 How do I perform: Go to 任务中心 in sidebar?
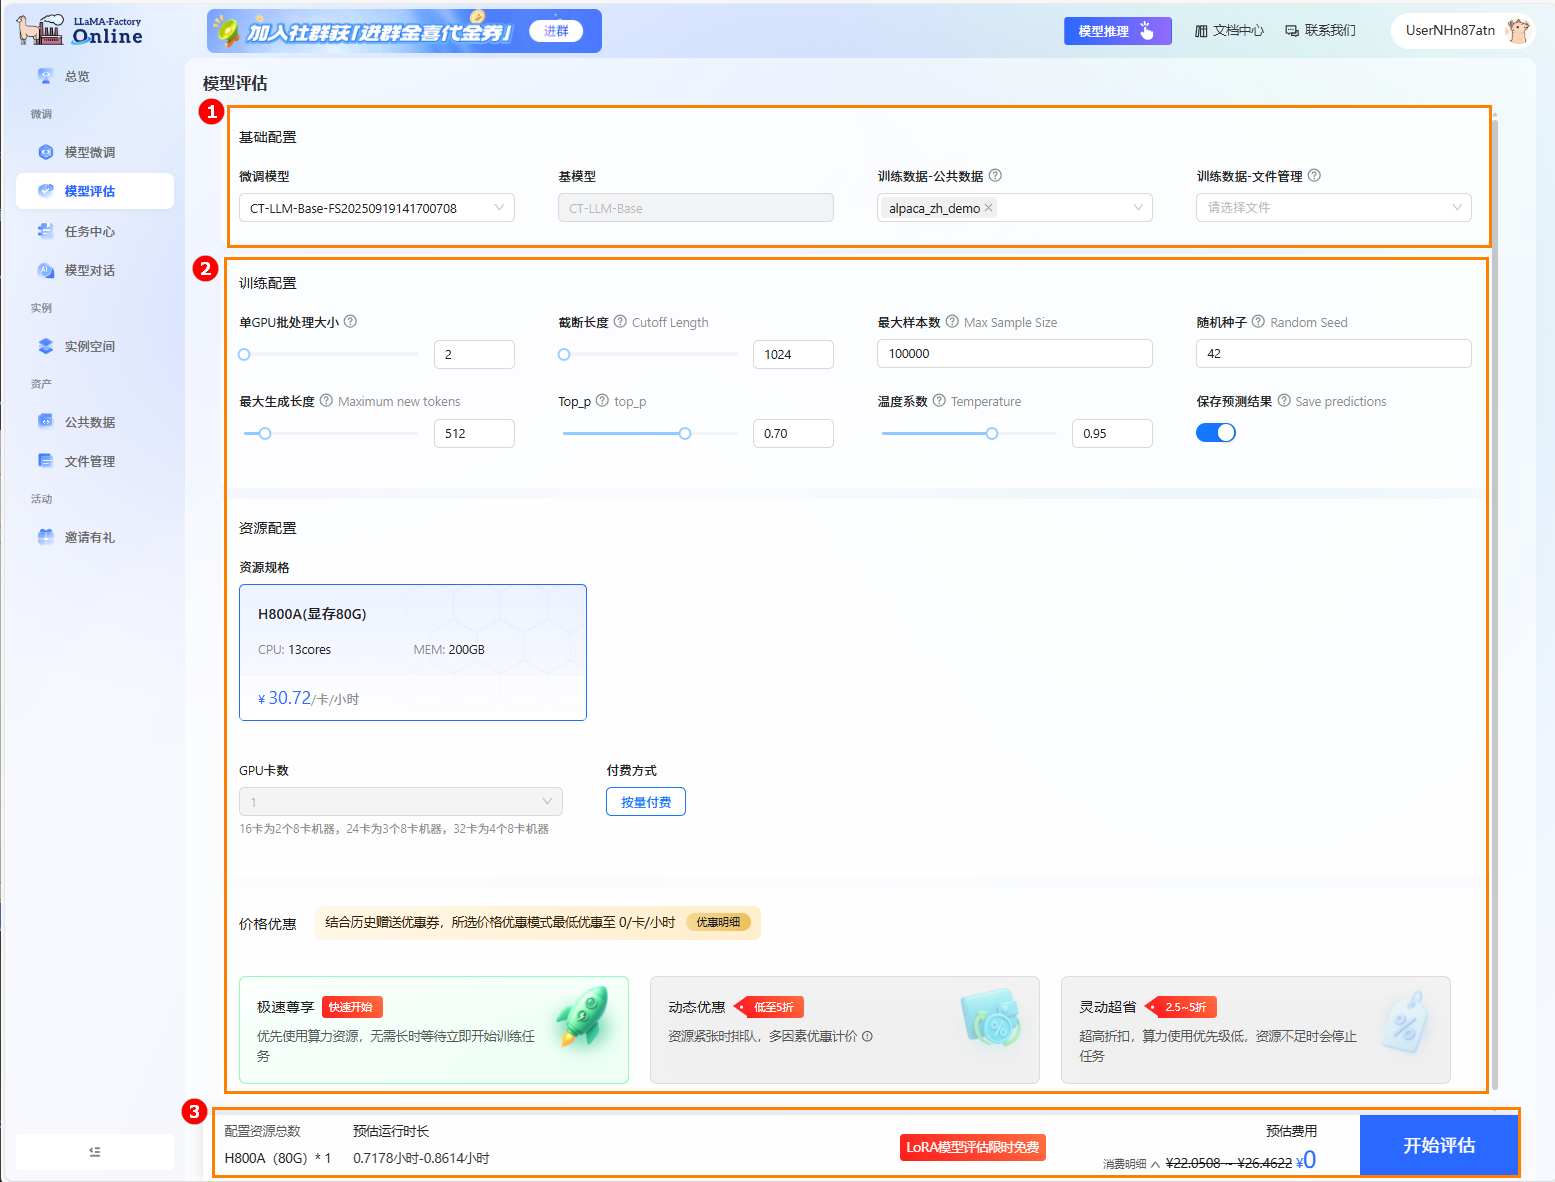[90, 231]
